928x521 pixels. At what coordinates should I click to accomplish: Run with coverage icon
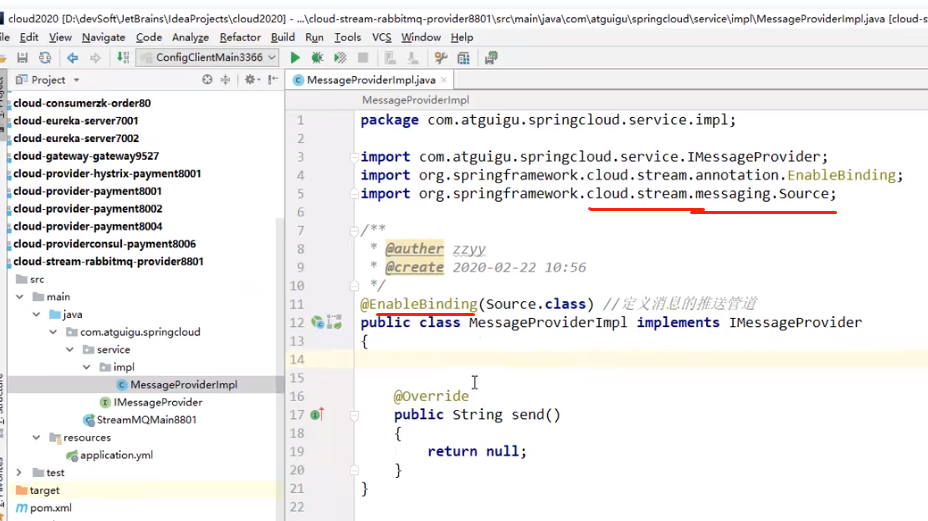click(340, 57)
